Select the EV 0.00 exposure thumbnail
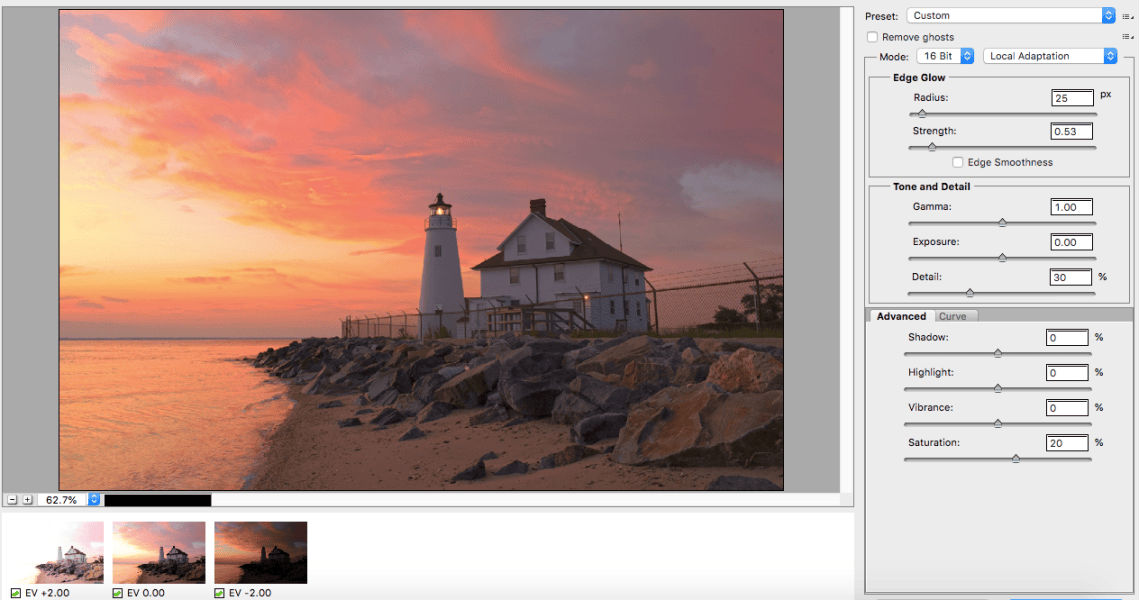 point(158,552)
